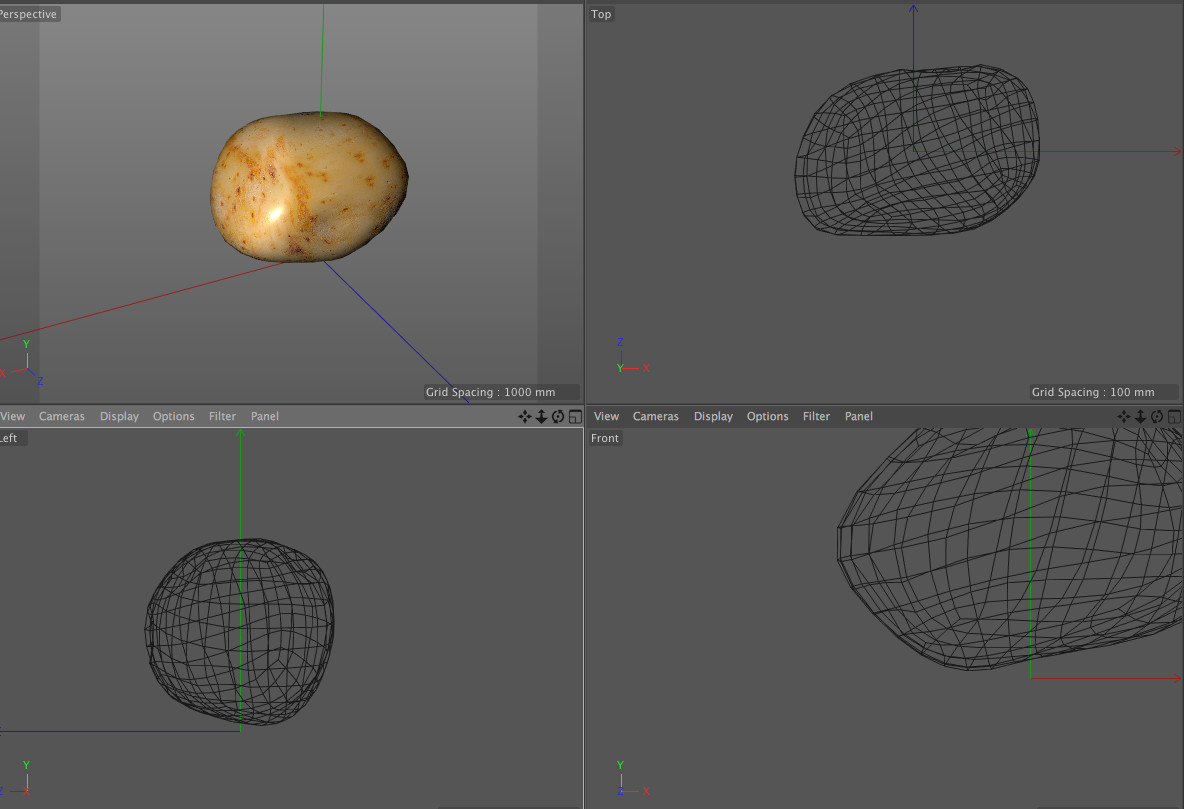Select the wireframe potato mesh in Top view
This screenshot has height=809, width=1184.
916,152
